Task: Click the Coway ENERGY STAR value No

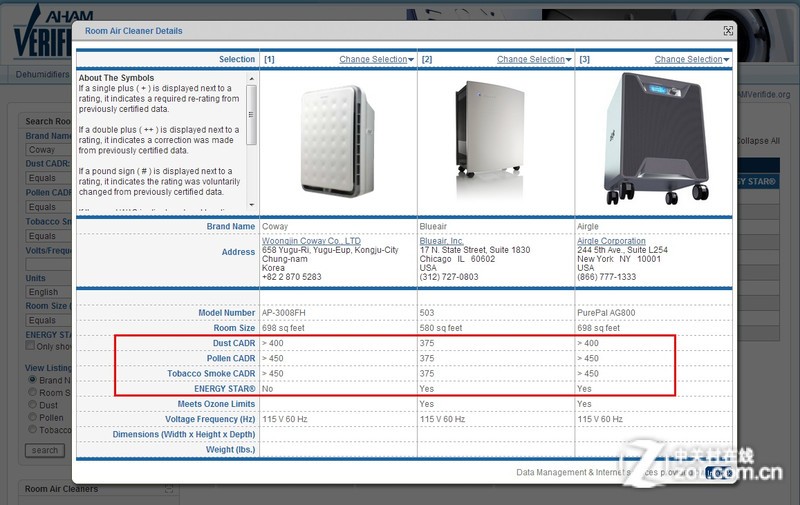Action: [267, 389]
